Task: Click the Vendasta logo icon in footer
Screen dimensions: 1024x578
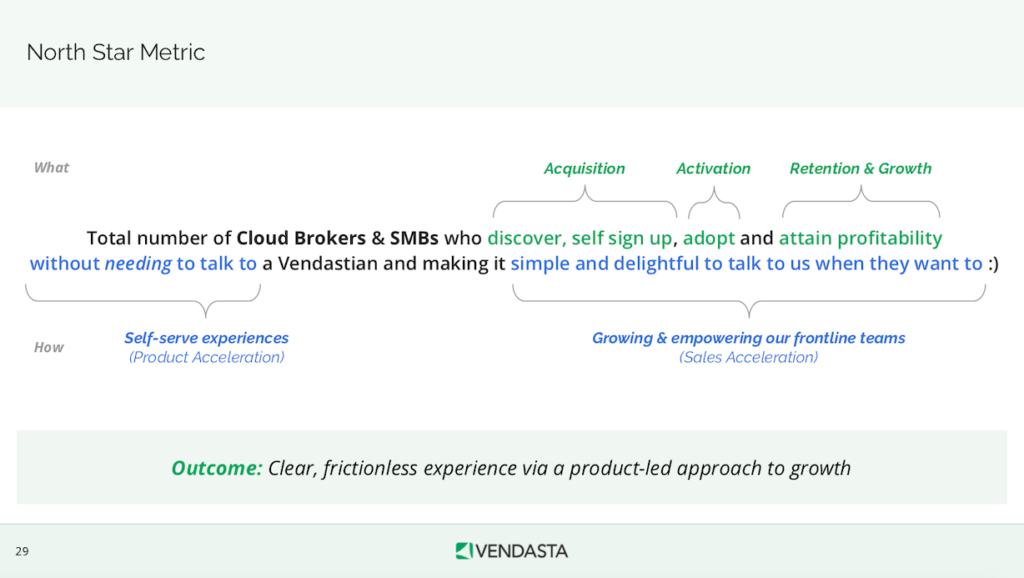Action: (x=463, y=551)
